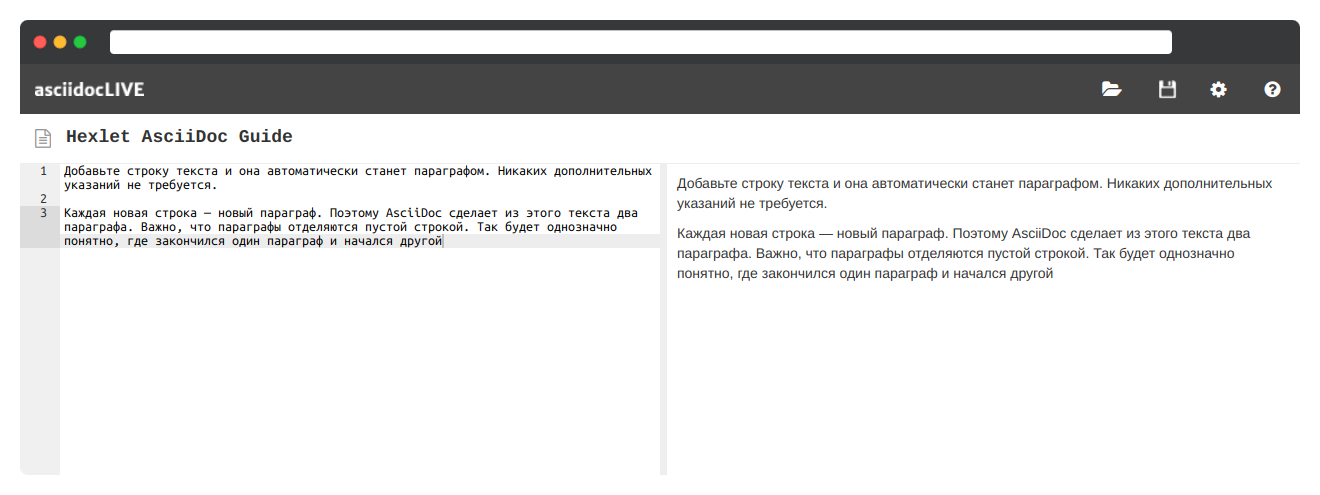The image size is (1320, 495).
Task: Click the asciidocLIVE logo
Action: click(x=89, y=90)
